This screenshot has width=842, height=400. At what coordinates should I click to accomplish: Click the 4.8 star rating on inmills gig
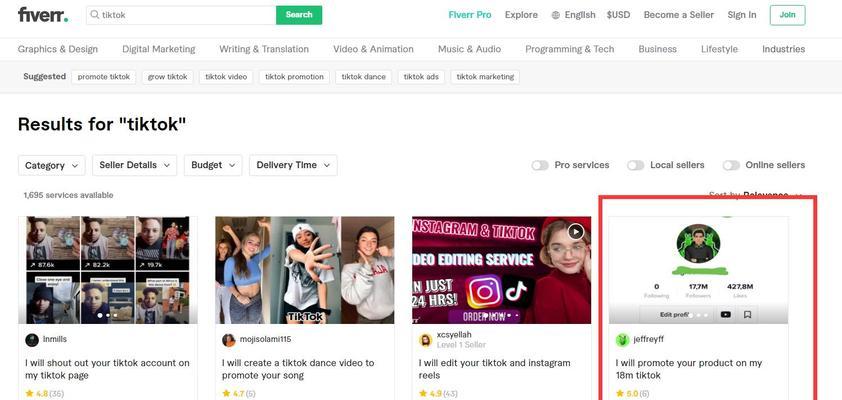coord(45,394)
